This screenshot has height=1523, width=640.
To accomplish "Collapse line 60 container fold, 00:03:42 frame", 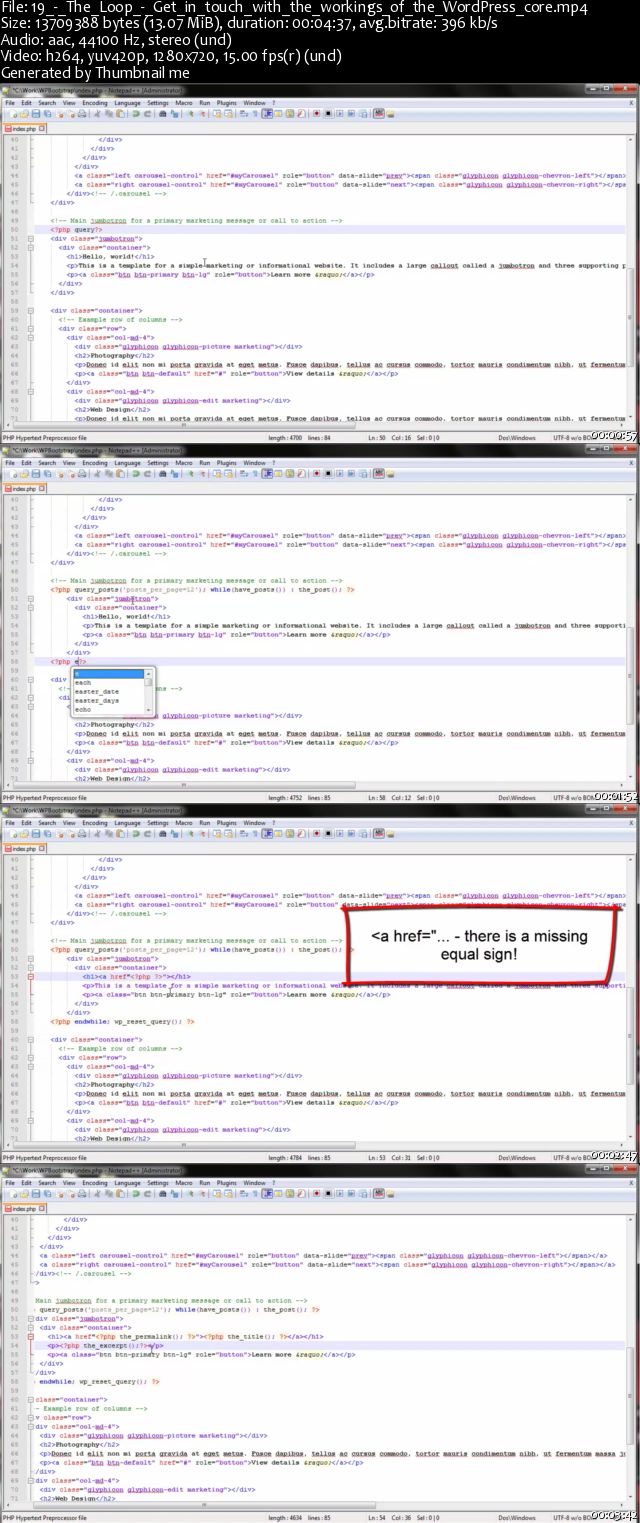I will (x=31, y=1400).
